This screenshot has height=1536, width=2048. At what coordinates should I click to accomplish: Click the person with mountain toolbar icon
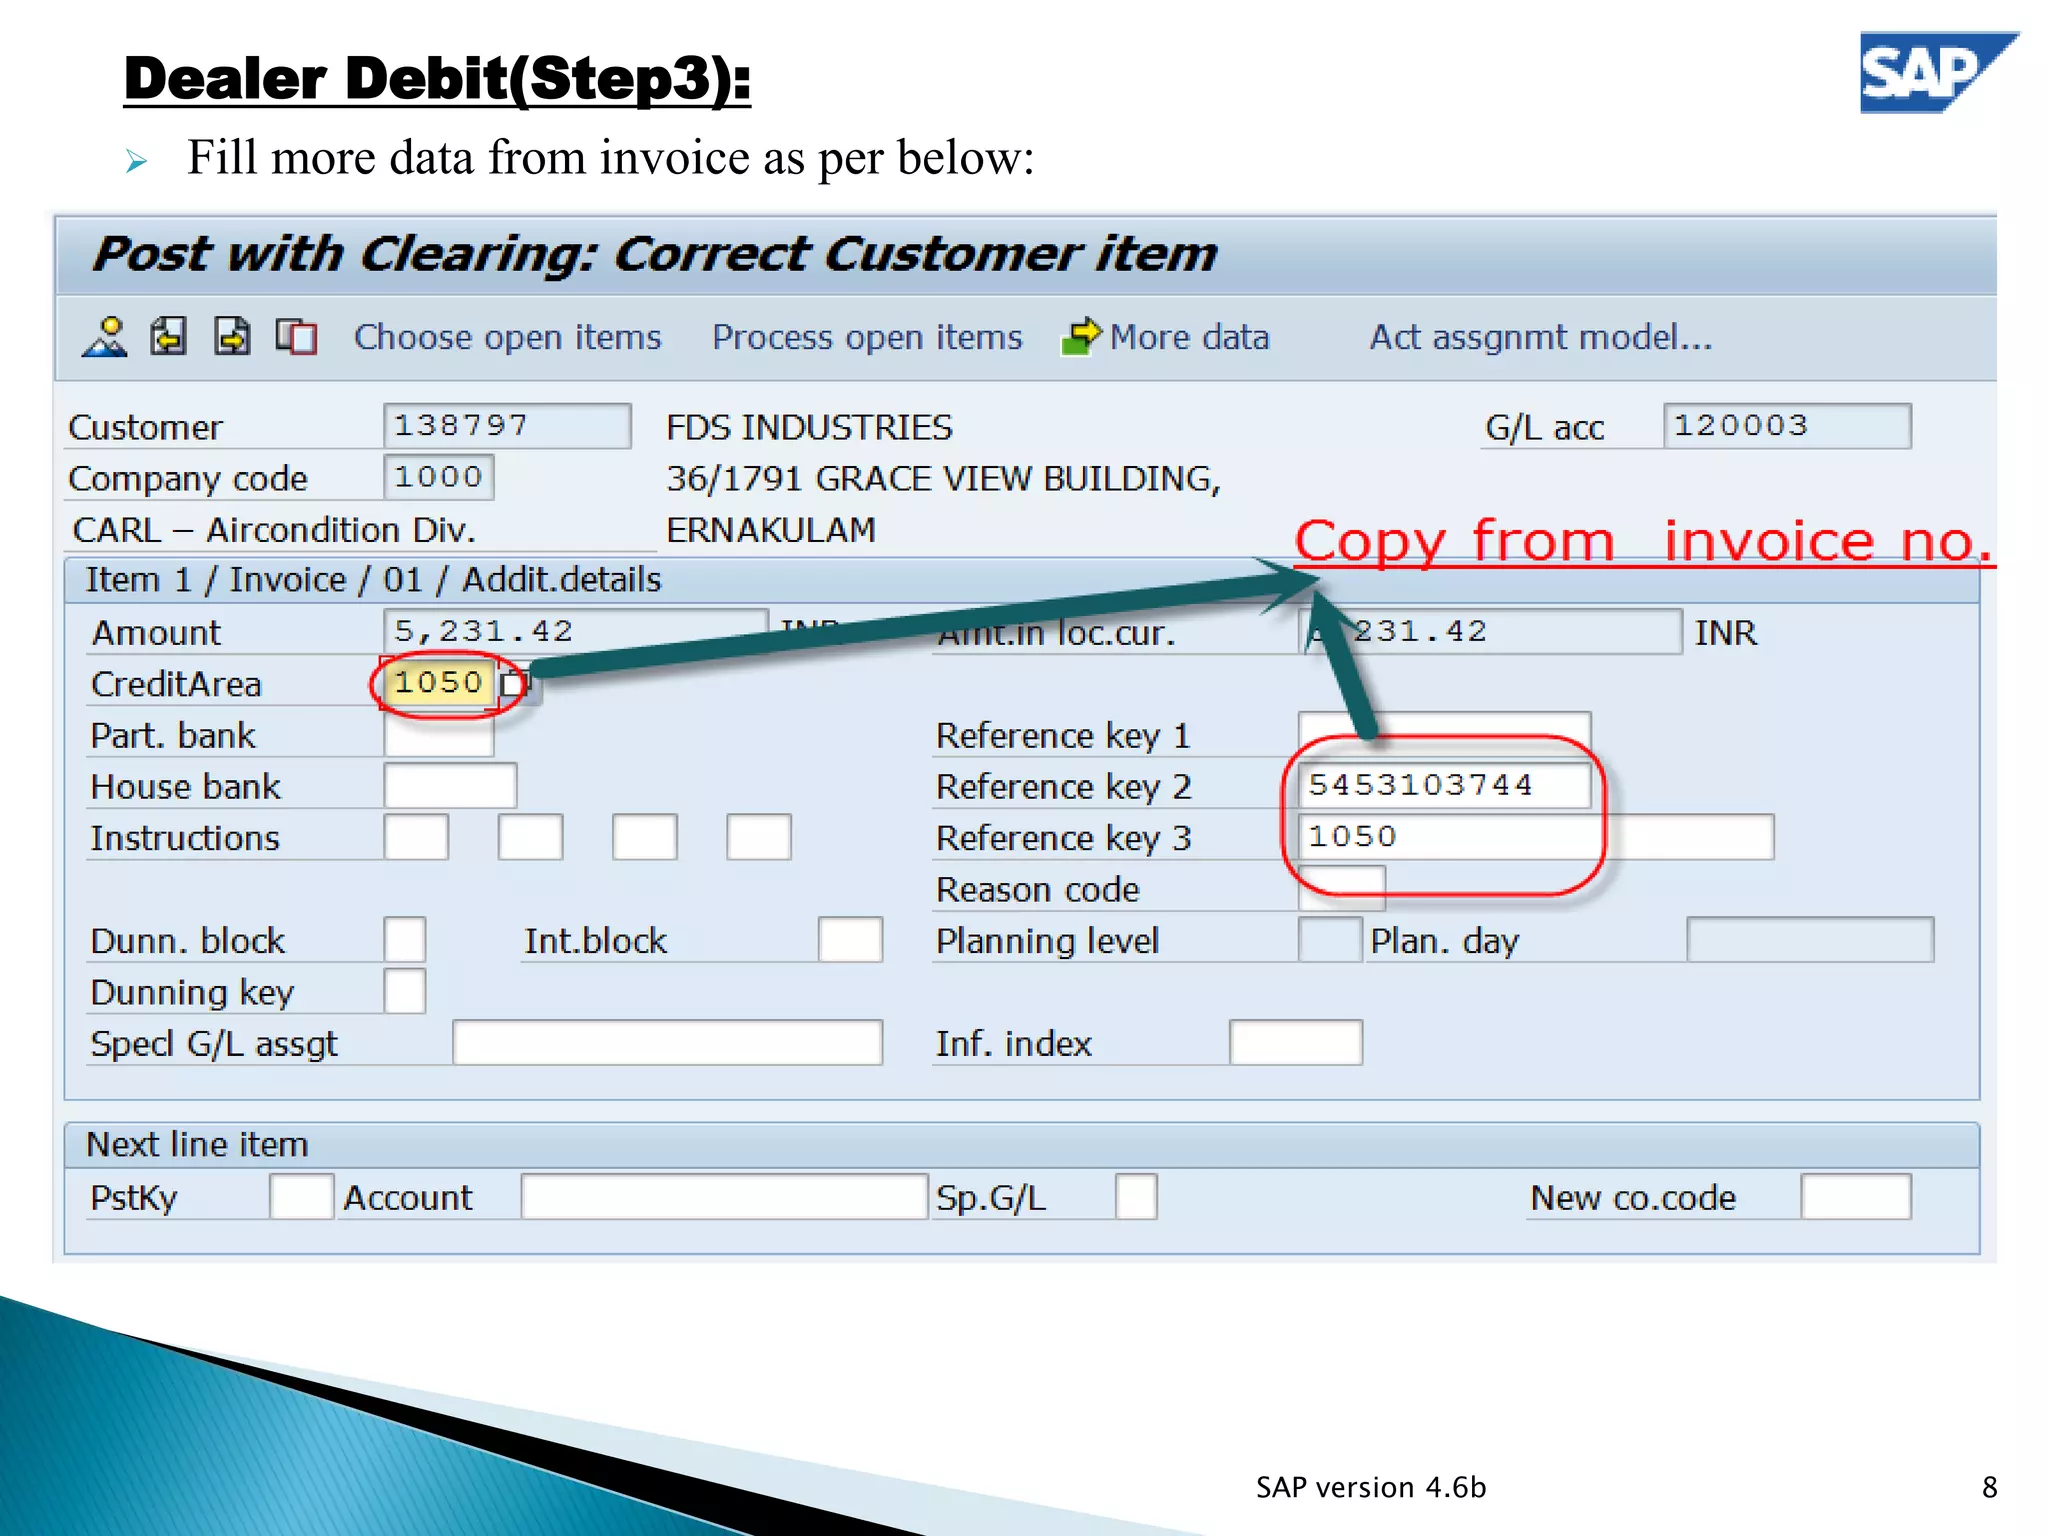click(105, 337)
